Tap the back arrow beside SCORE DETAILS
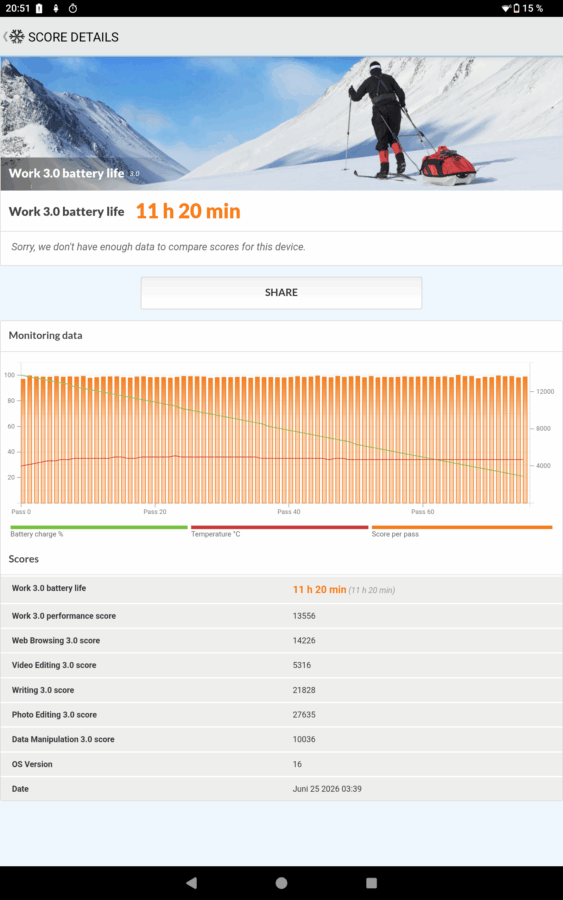 coord(5,37)
